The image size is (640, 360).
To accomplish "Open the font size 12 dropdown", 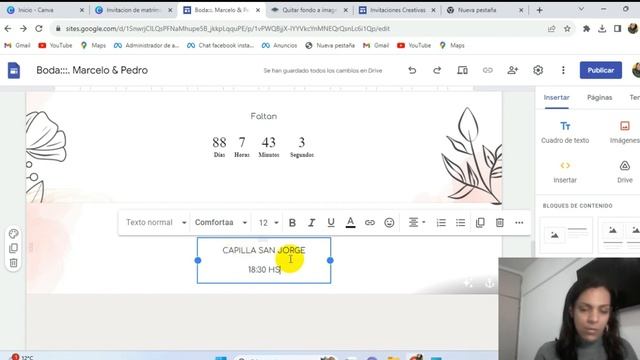I will tap(268, 222).
